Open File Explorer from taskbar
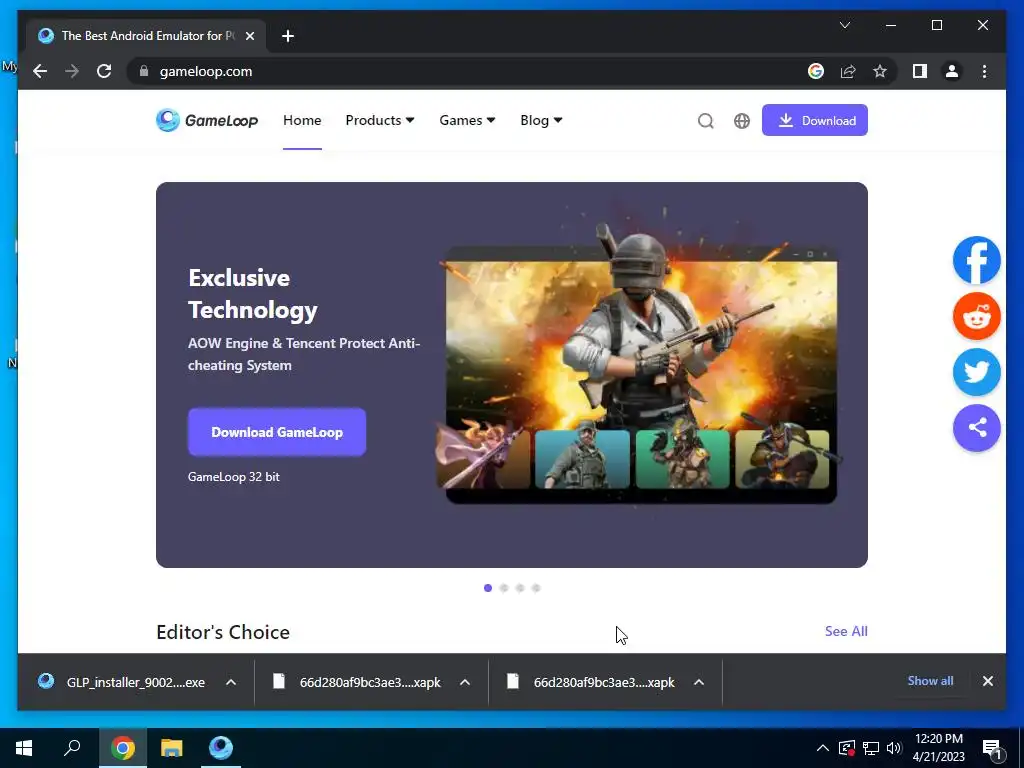Viewport: 1024px width, 768px height. pyautogui.click(x=171, y=748)
